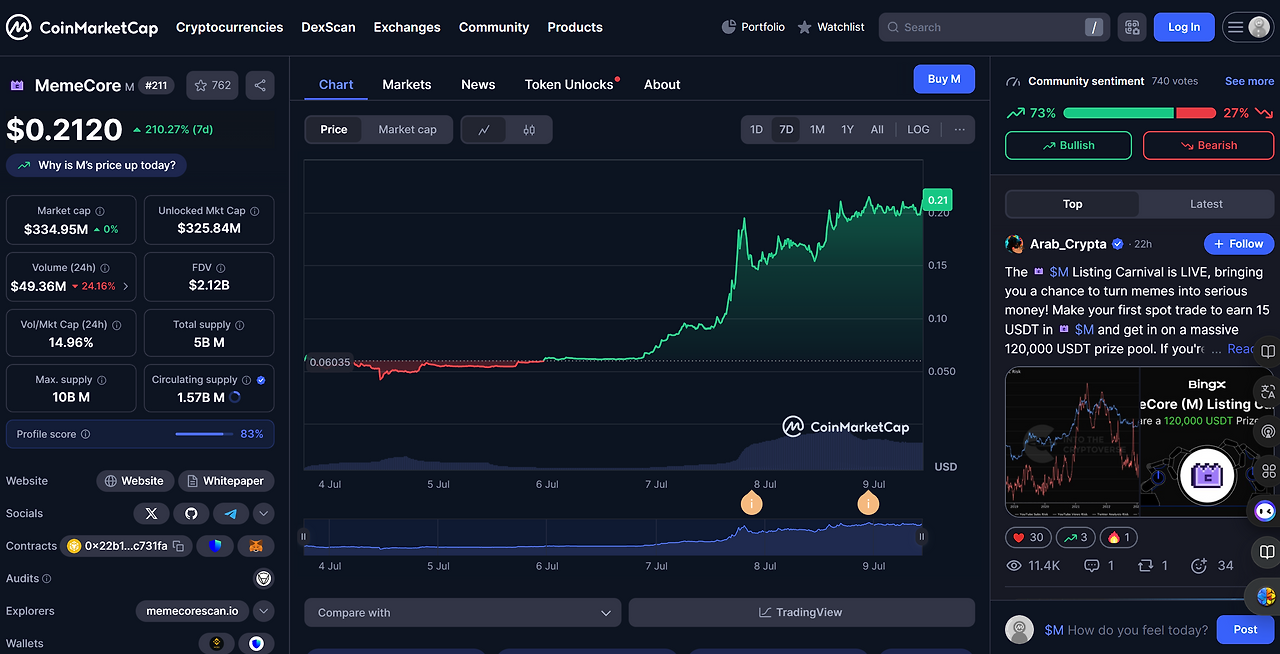1280x654 pixels.
Task: Open chart more options ellipsis
Action: click(959, 129)
